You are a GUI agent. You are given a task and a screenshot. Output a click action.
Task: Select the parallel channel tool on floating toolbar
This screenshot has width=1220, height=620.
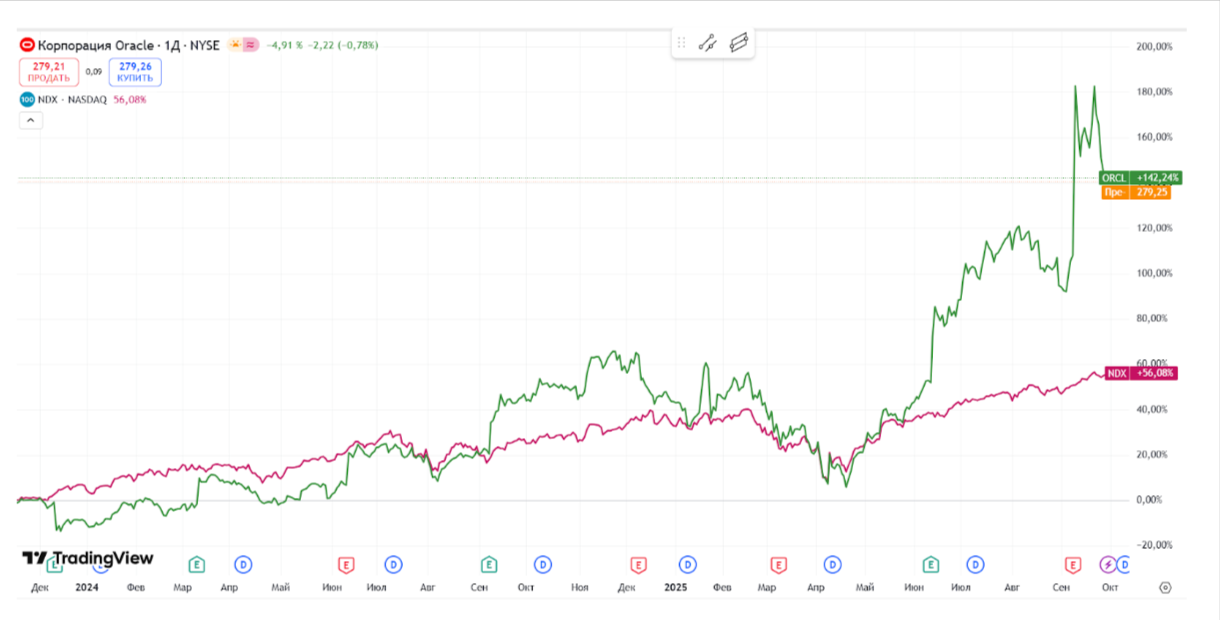pyautogui.click(x=741, y=42)
